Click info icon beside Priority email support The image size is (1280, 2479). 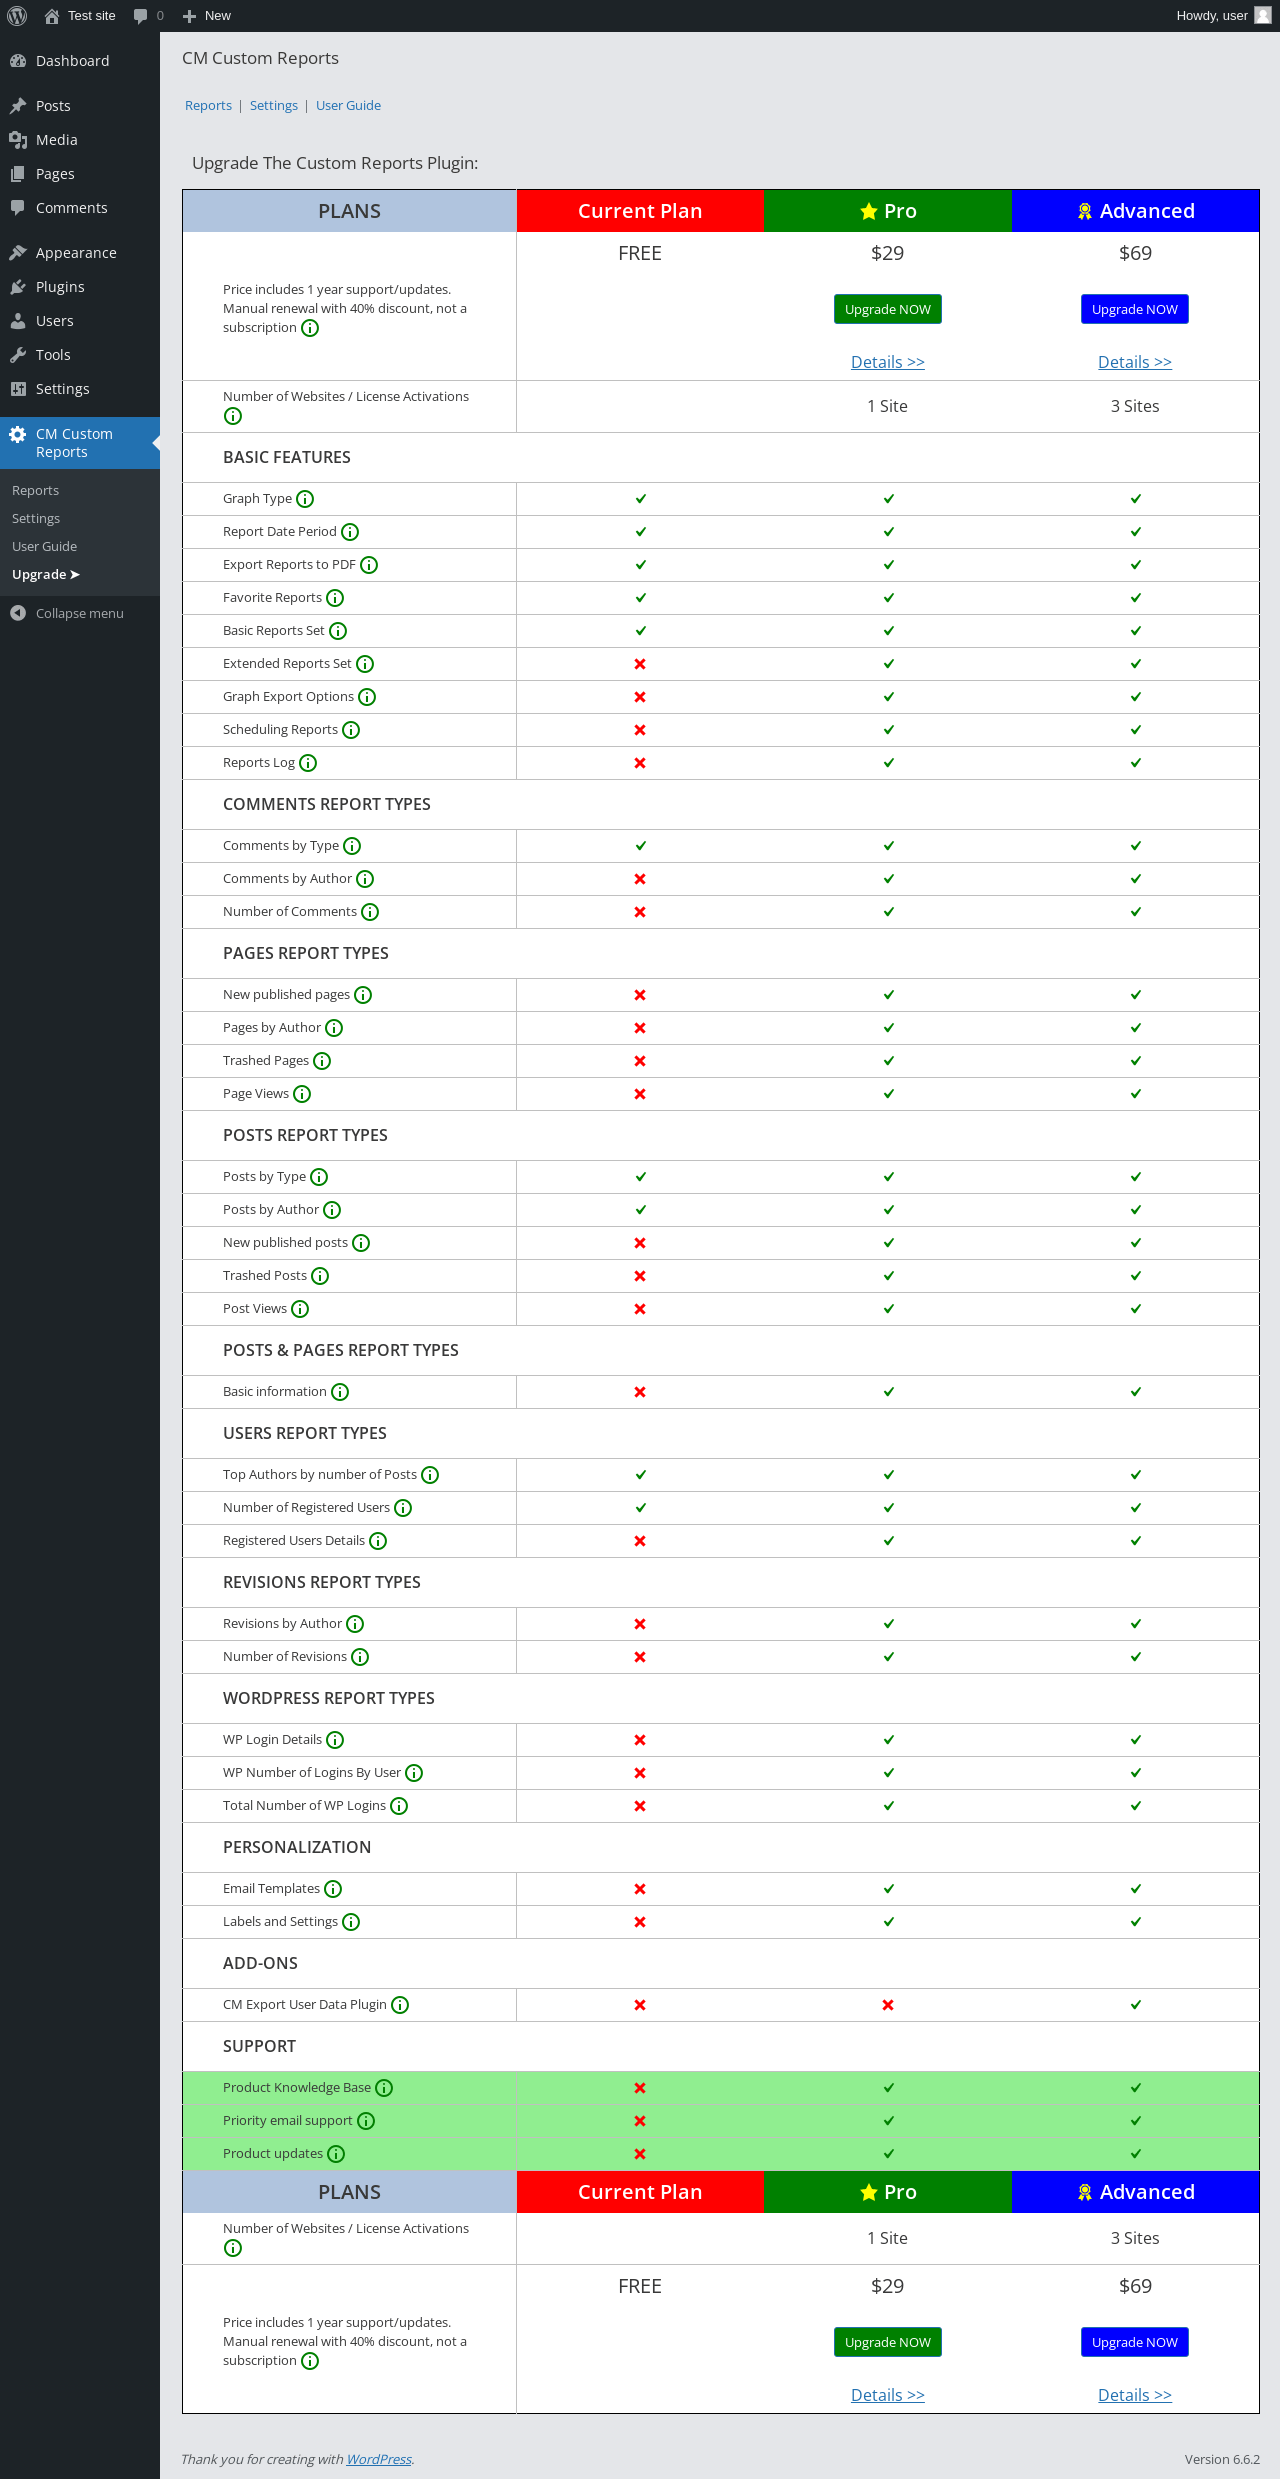[366, 2121]
